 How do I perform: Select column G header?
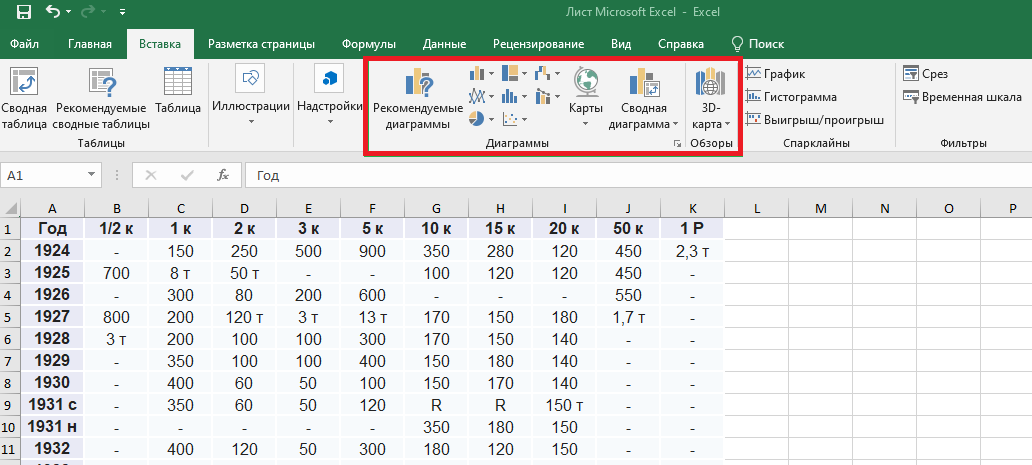[436, 209]
